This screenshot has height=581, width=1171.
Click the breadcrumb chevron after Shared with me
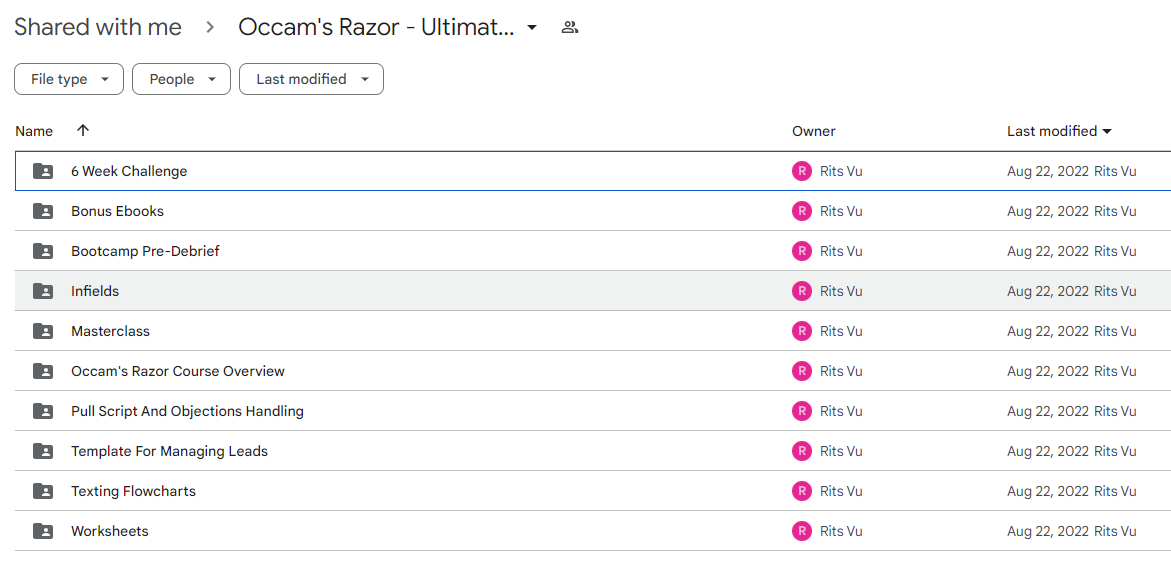[210, 28]
